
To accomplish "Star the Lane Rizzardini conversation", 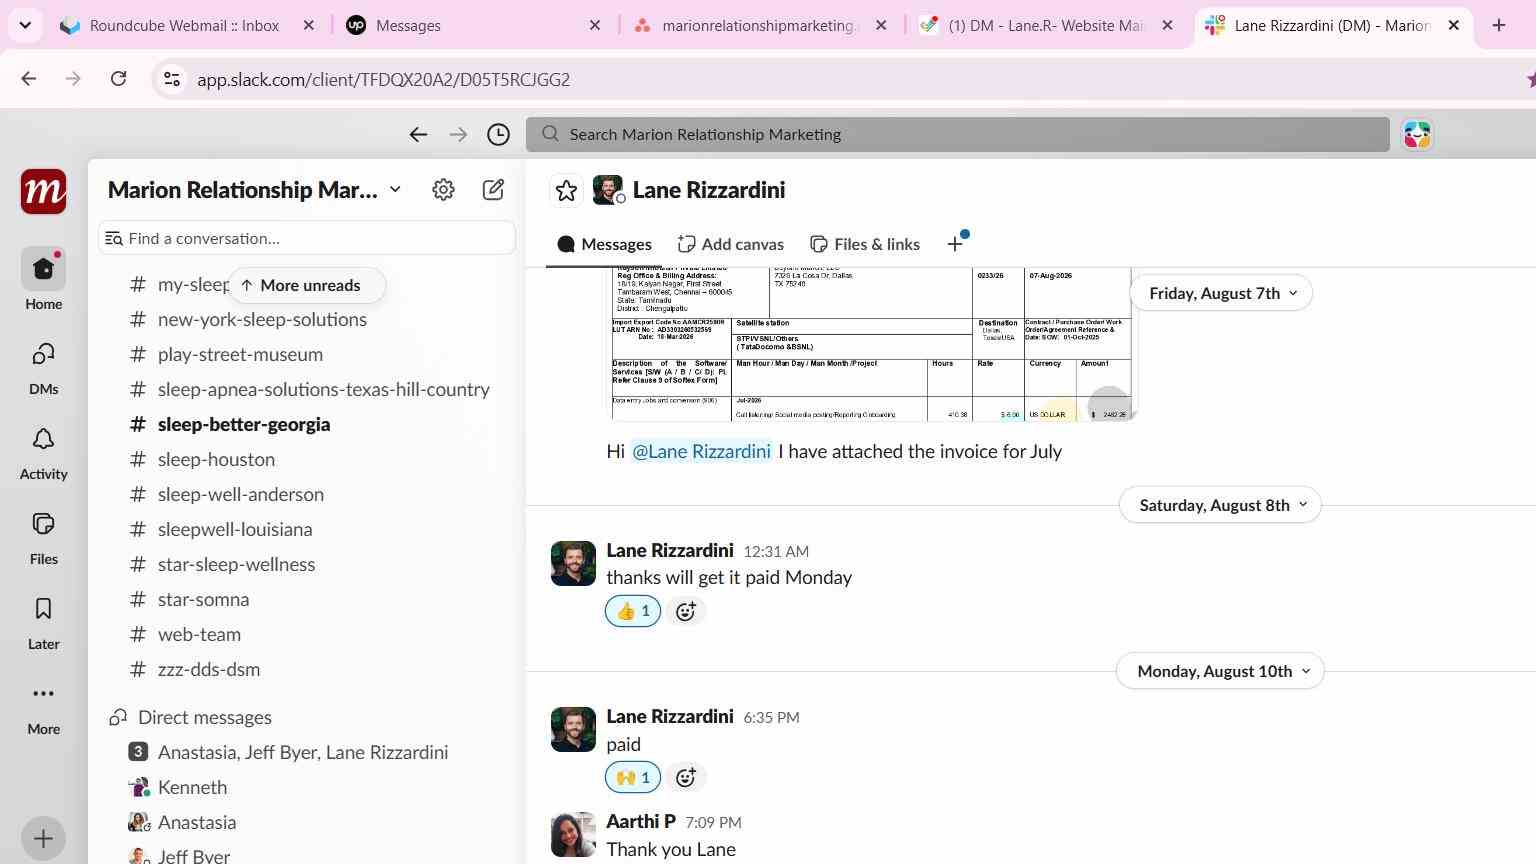I will (566, 190).
